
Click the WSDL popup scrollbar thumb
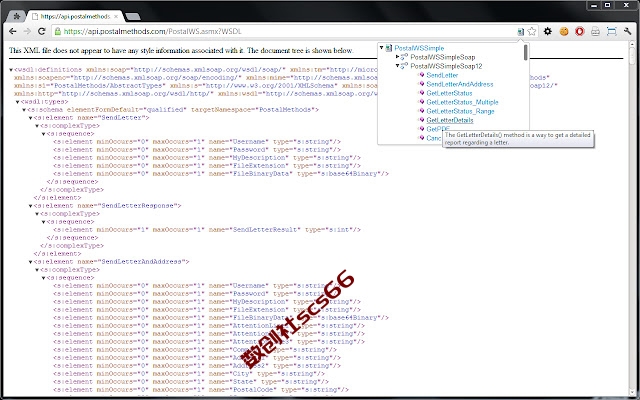(x=526, y=52)
